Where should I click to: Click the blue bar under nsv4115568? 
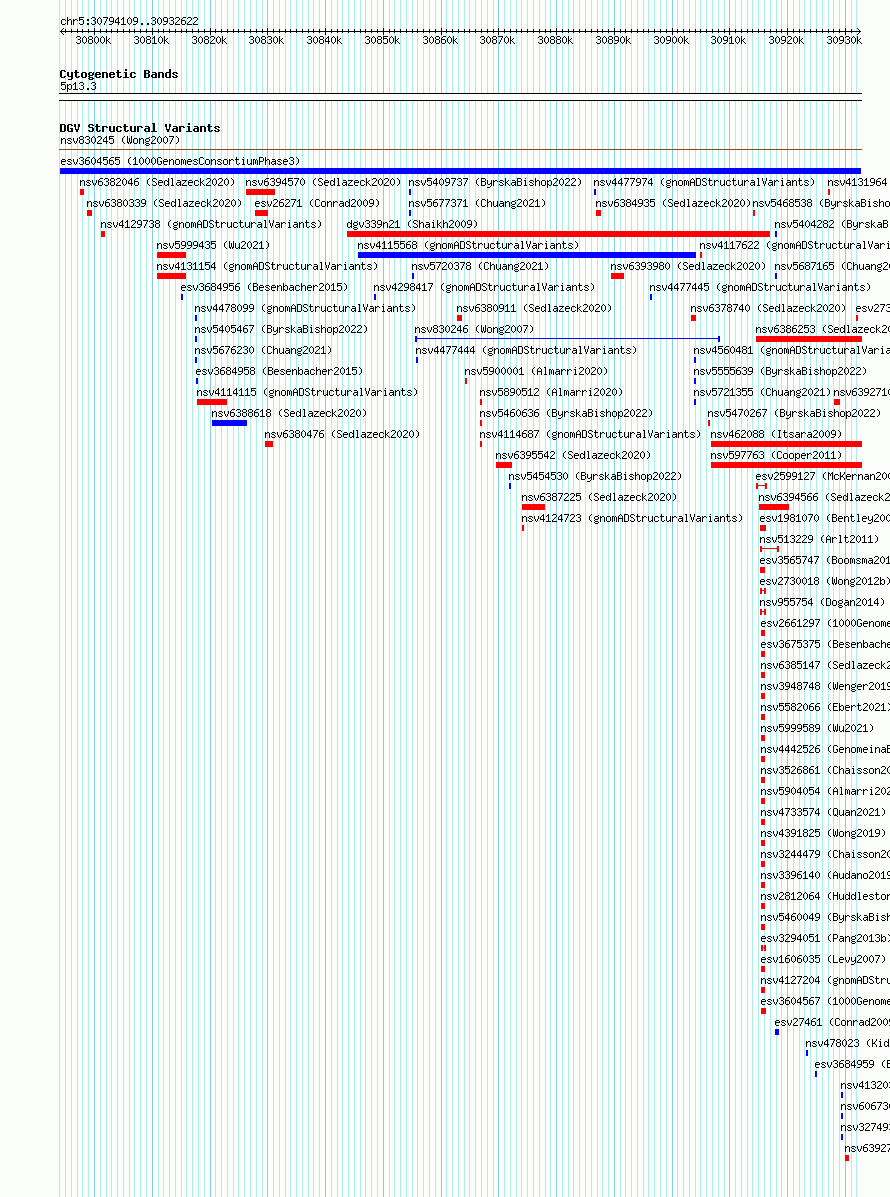(527, 255)
